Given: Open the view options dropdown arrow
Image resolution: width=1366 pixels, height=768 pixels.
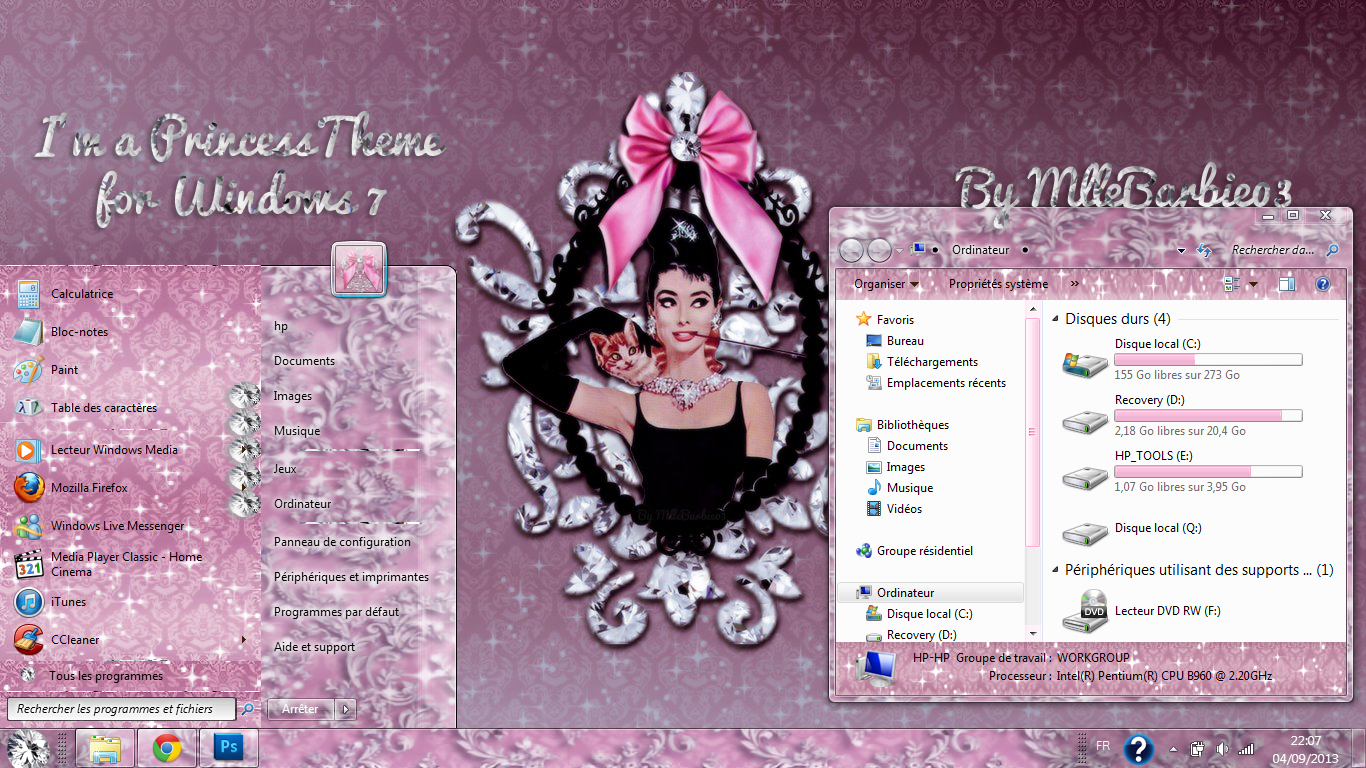Looking at the screenshot, I should (x=1253, y=284).
